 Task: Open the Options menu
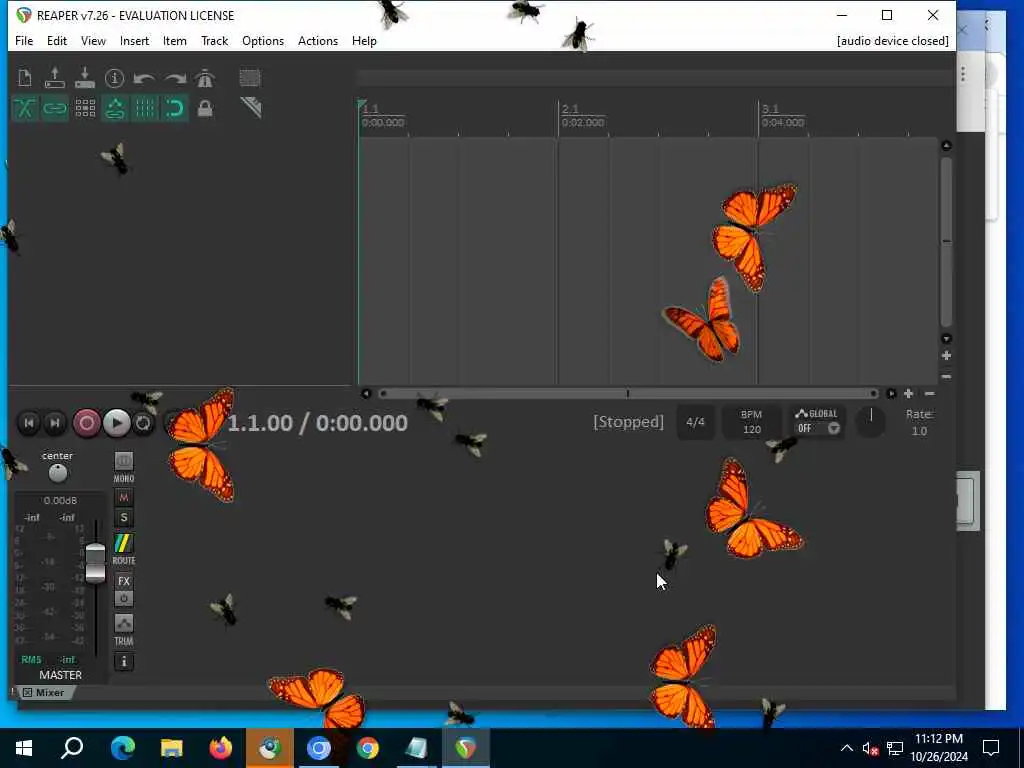tap(263, 40)
